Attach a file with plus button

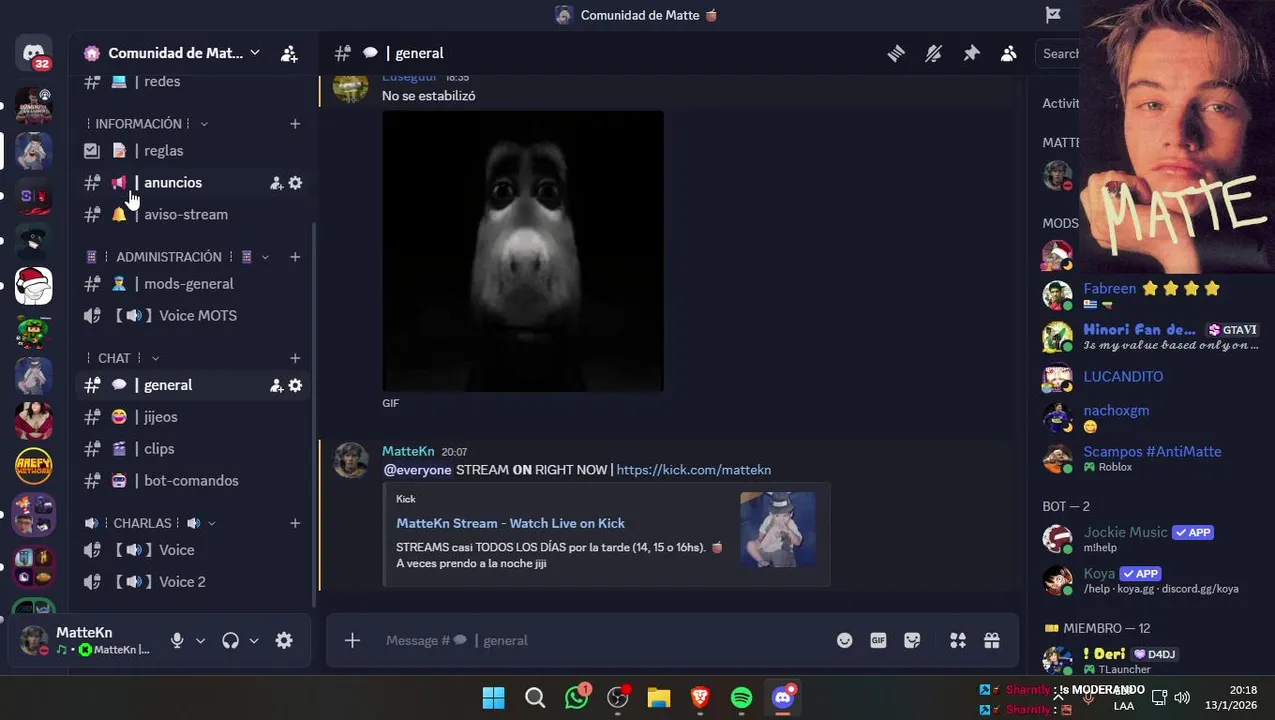pos(352,641)
